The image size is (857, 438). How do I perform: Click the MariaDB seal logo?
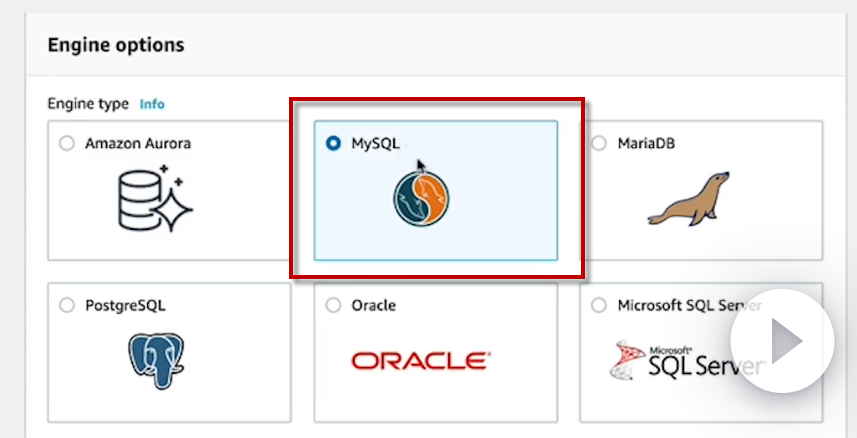[x=689, y=199]
